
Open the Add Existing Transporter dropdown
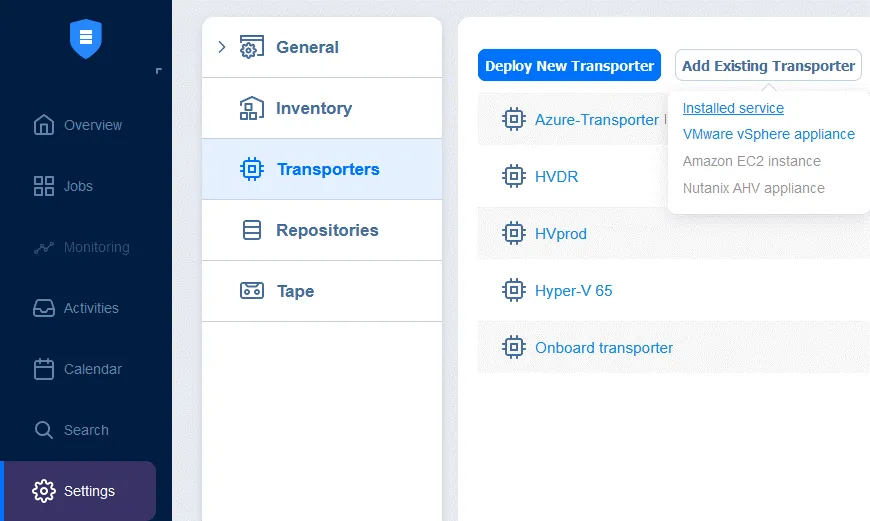[768, 66]
